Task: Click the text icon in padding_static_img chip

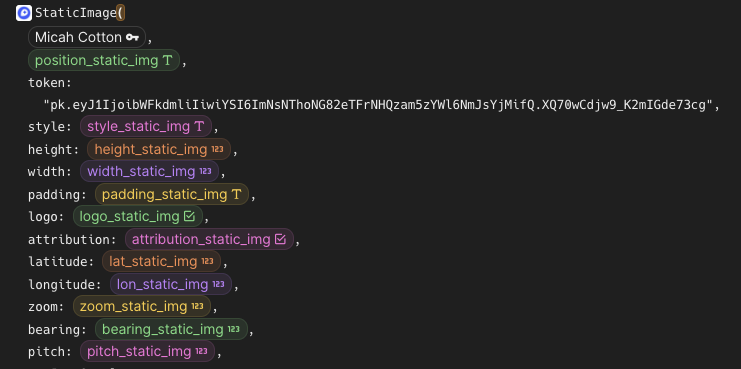Action: tap(237, 194)
